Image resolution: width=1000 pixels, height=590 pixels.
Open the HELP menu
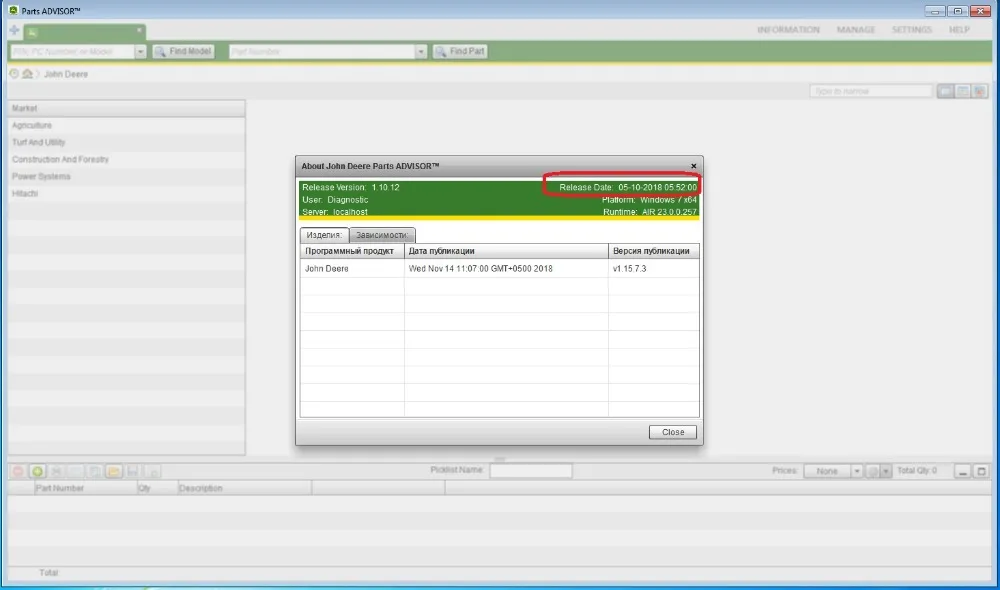click(x=959, y=30)
